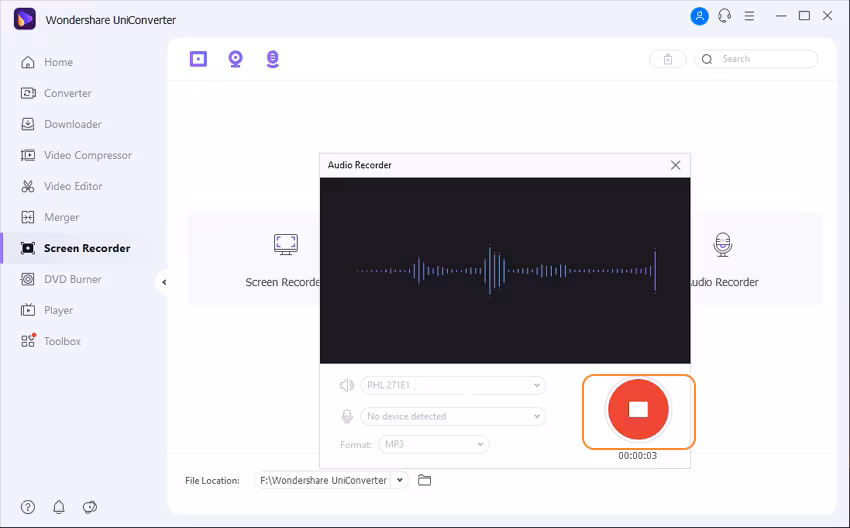This screenshot has width=850, height=528.
Task: Click the trash delete button
Action: pyautogui.click(x=668, y=59)
